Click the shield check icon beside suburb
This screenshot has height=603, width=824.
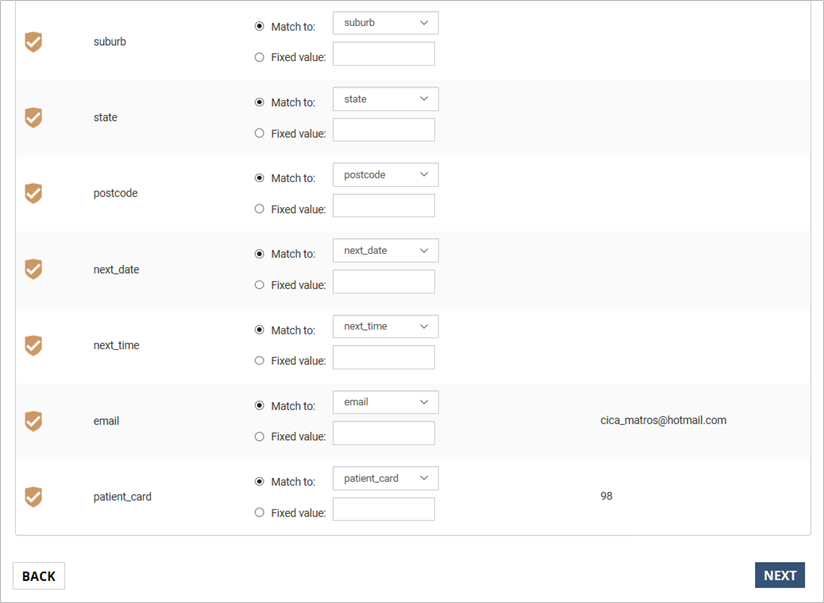34,42
